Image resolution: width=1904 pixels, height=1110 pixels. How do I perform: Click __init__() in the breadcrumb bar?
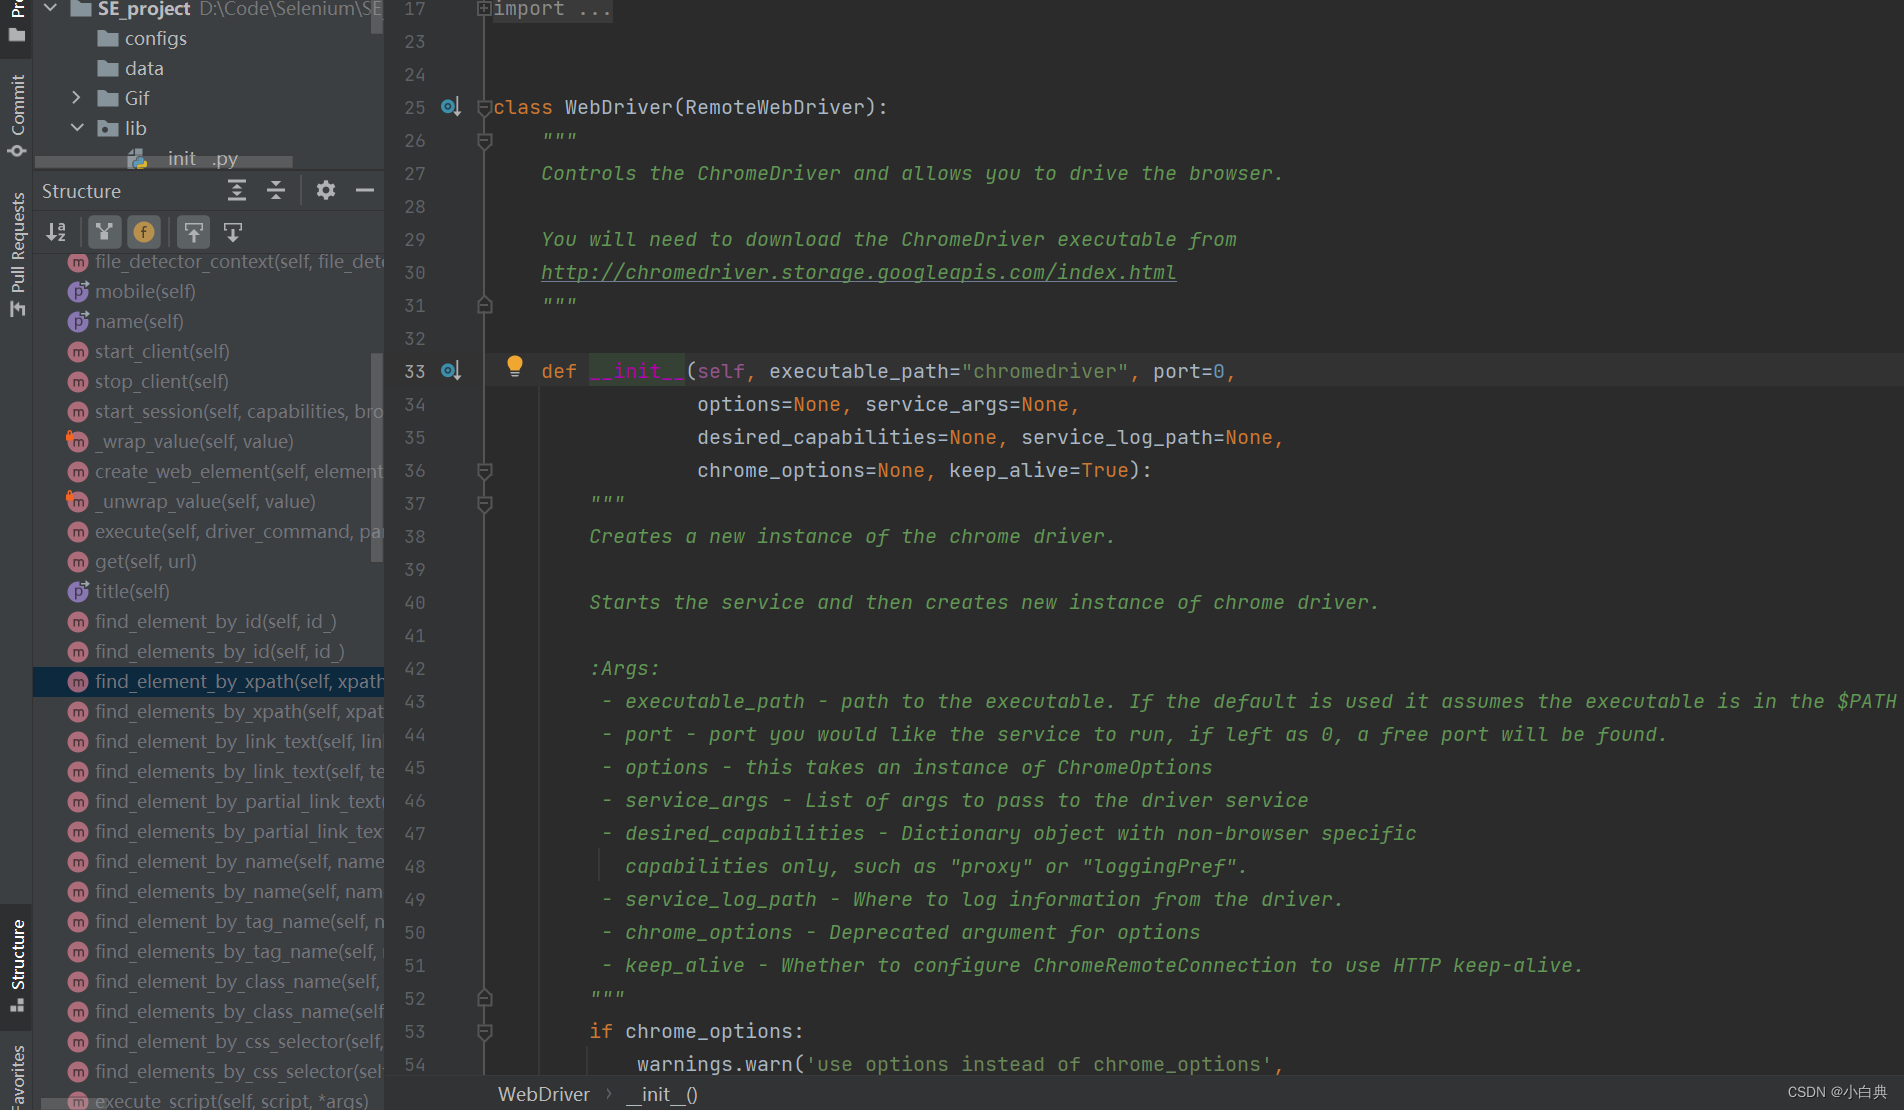(x=661, y=1094)
